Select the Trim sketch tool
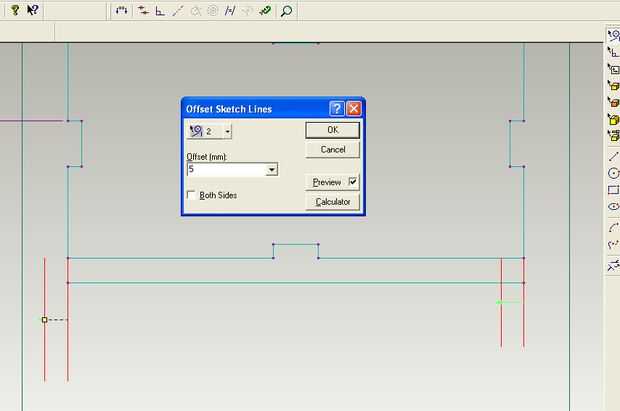Viewport: 620px width, 411px height. tap(613, 265)
